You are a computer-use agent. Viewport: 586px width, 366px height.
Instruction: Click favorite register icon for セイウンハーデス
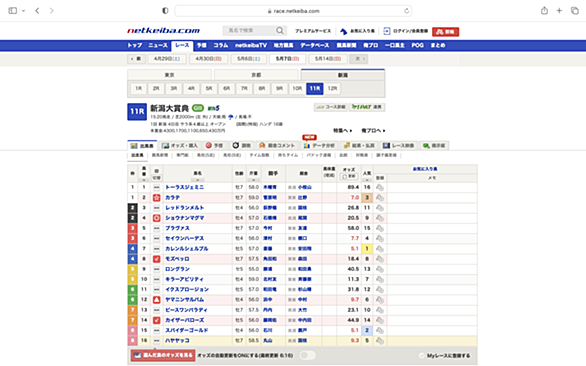tap(380, 239)
